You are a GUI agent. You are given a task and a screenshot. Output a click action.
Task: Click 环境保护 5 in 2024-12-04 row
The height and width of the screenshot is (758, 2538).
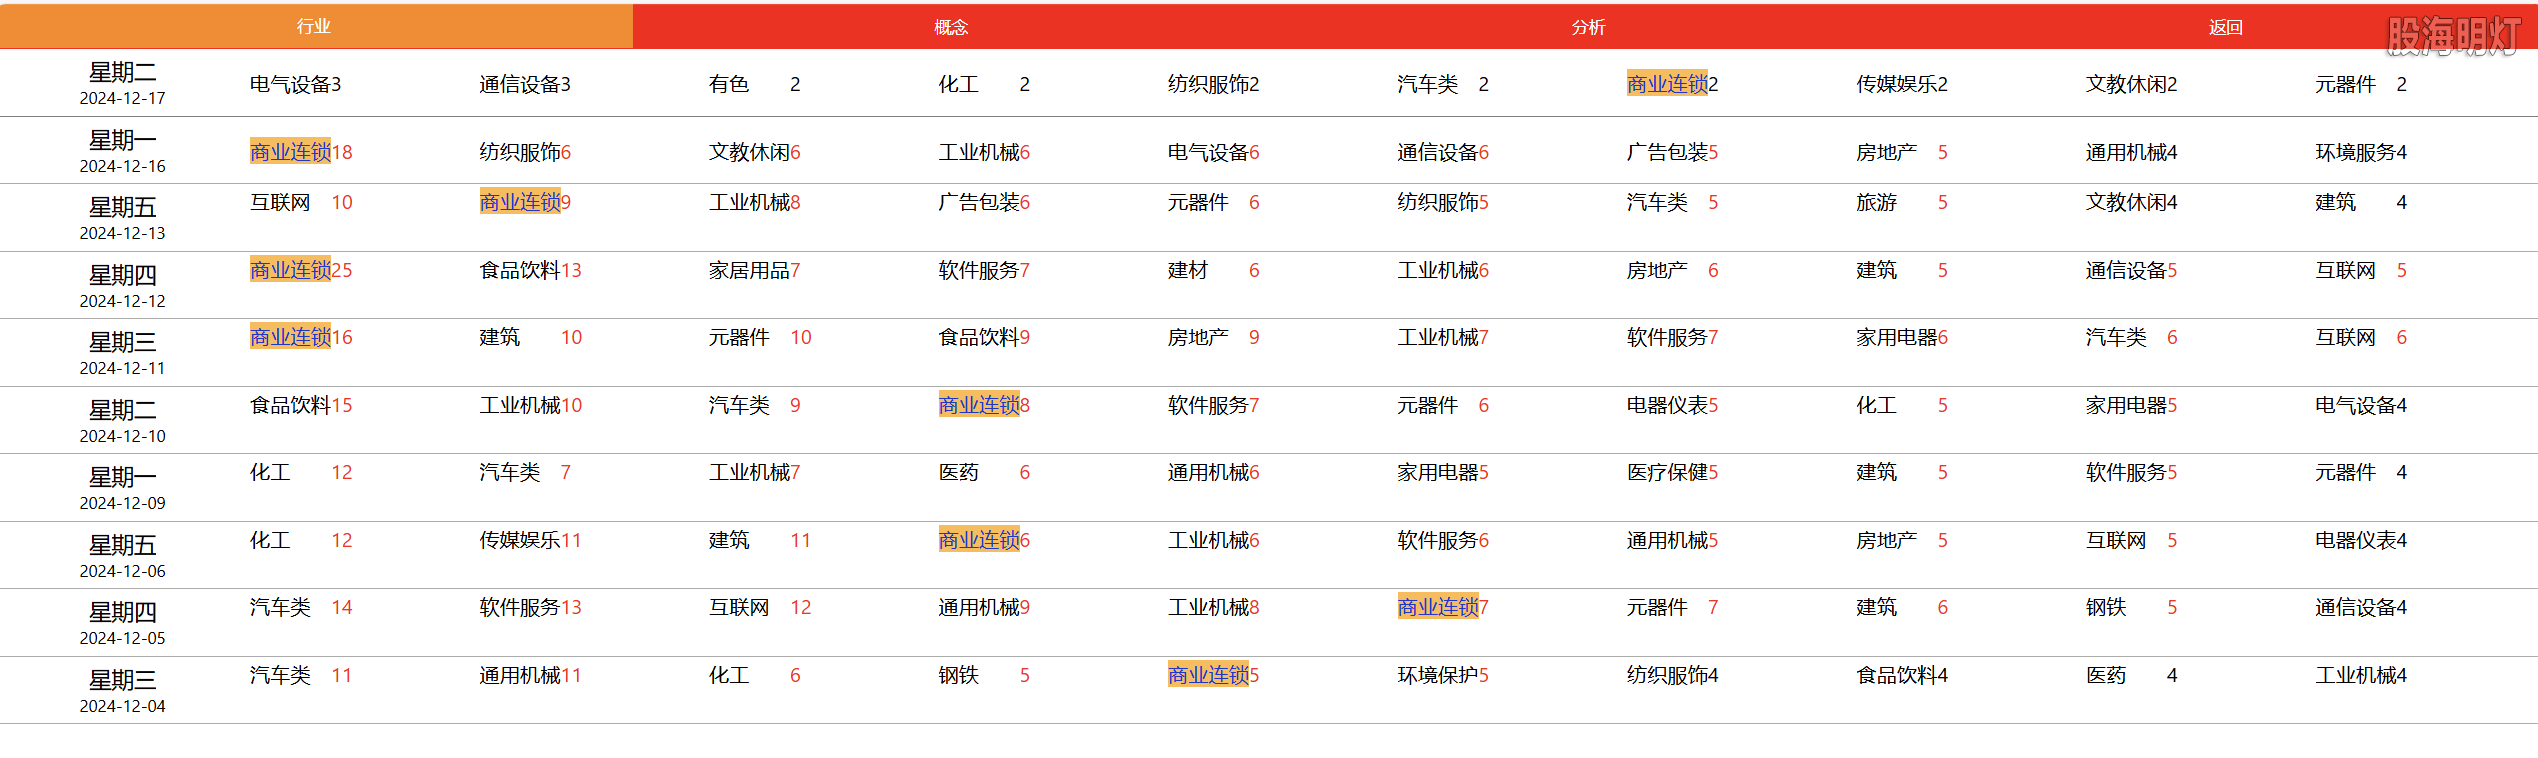1443,675
